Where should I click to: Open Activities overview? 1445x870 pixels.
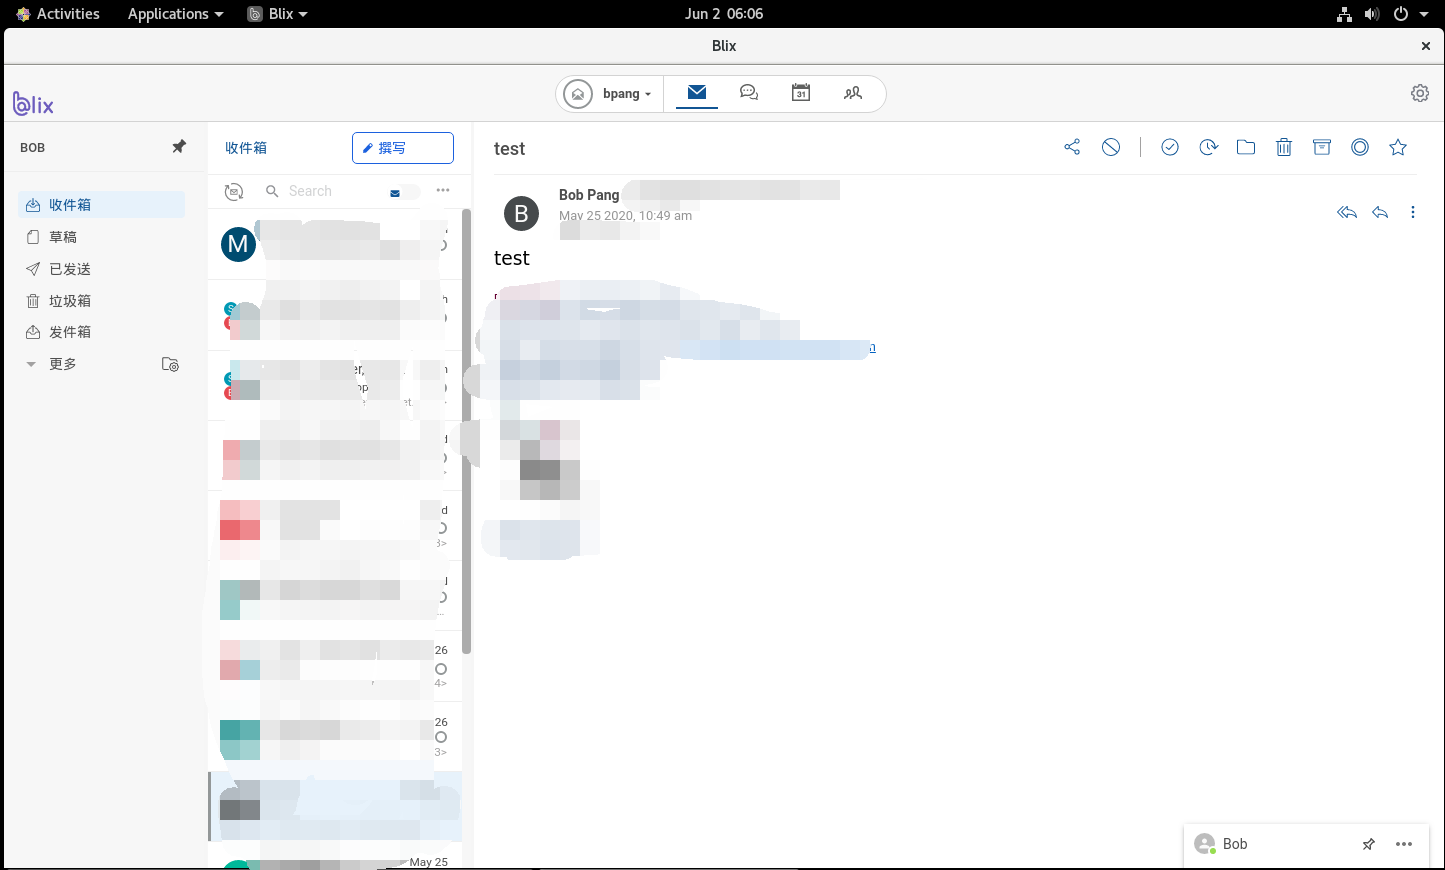coord(58,14)
